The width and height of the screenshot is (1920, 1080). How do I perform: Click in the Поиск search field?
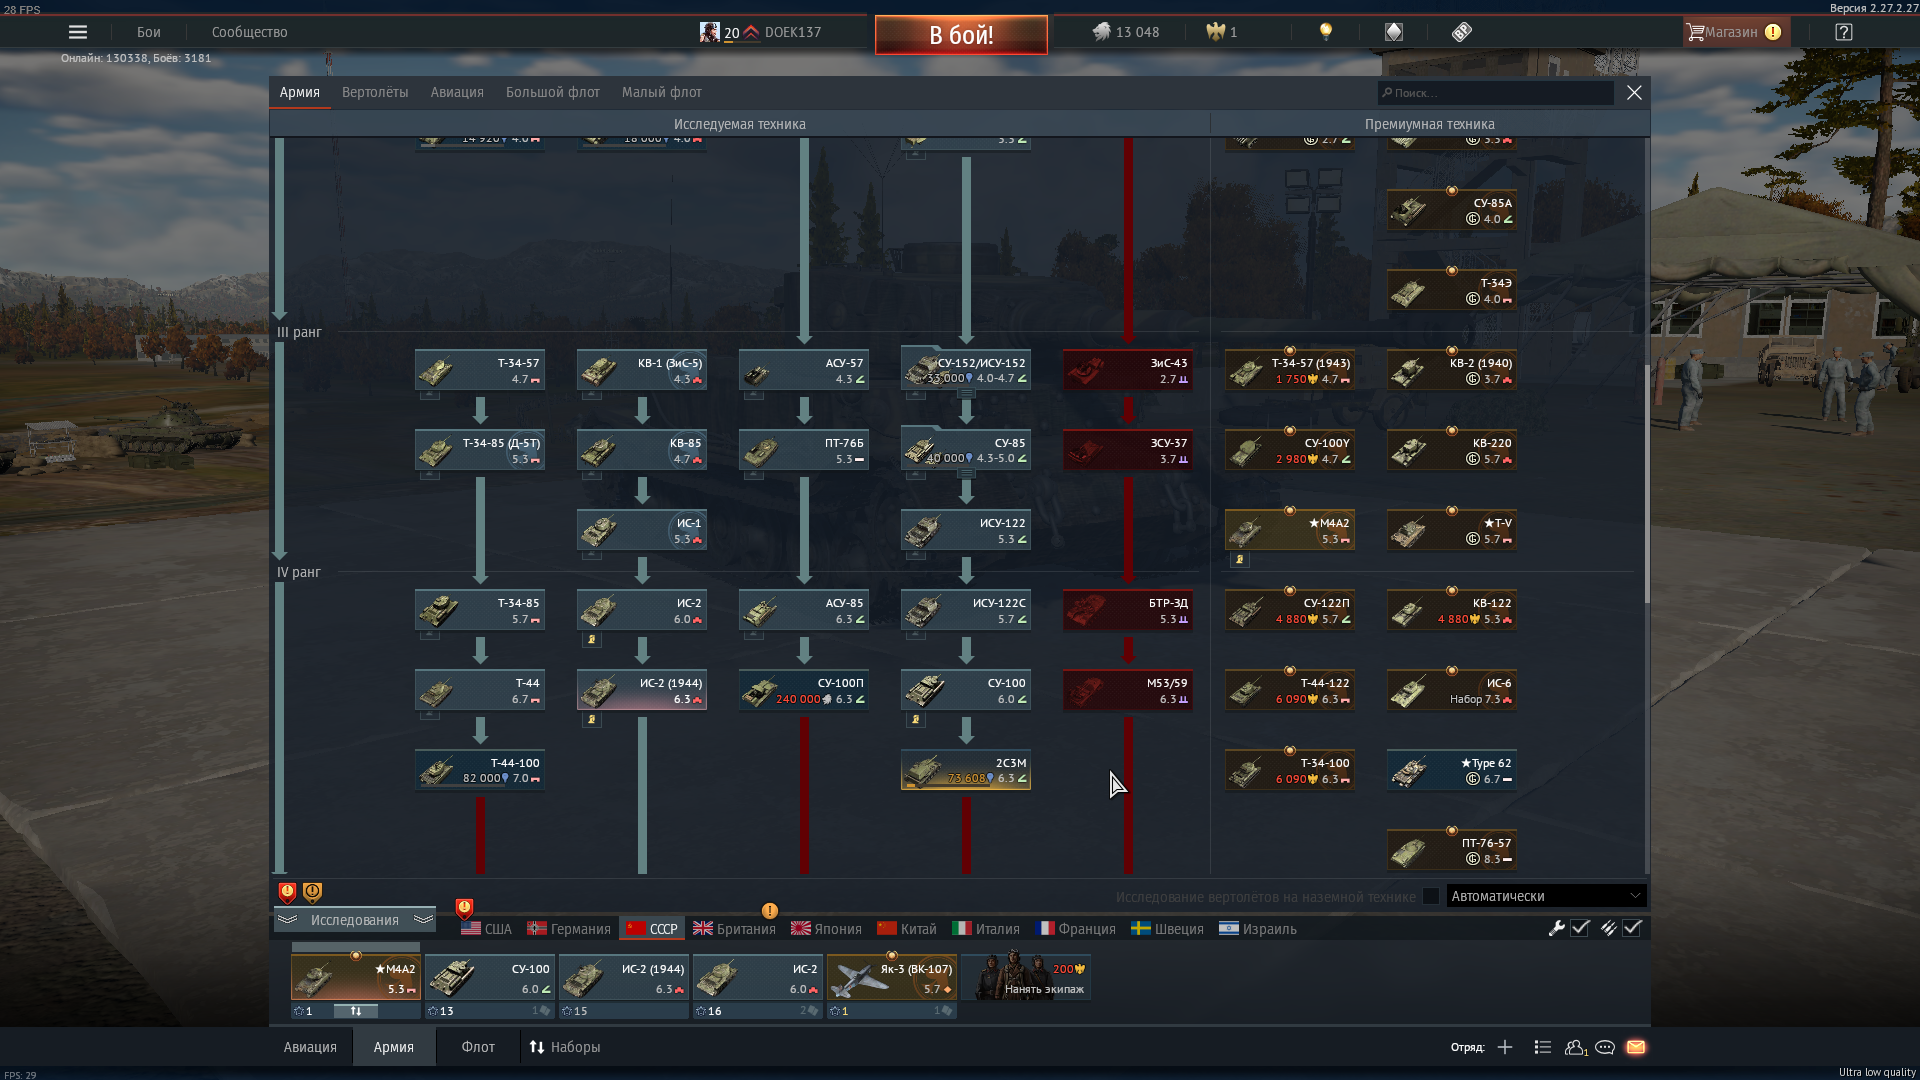click(1496, 93)
